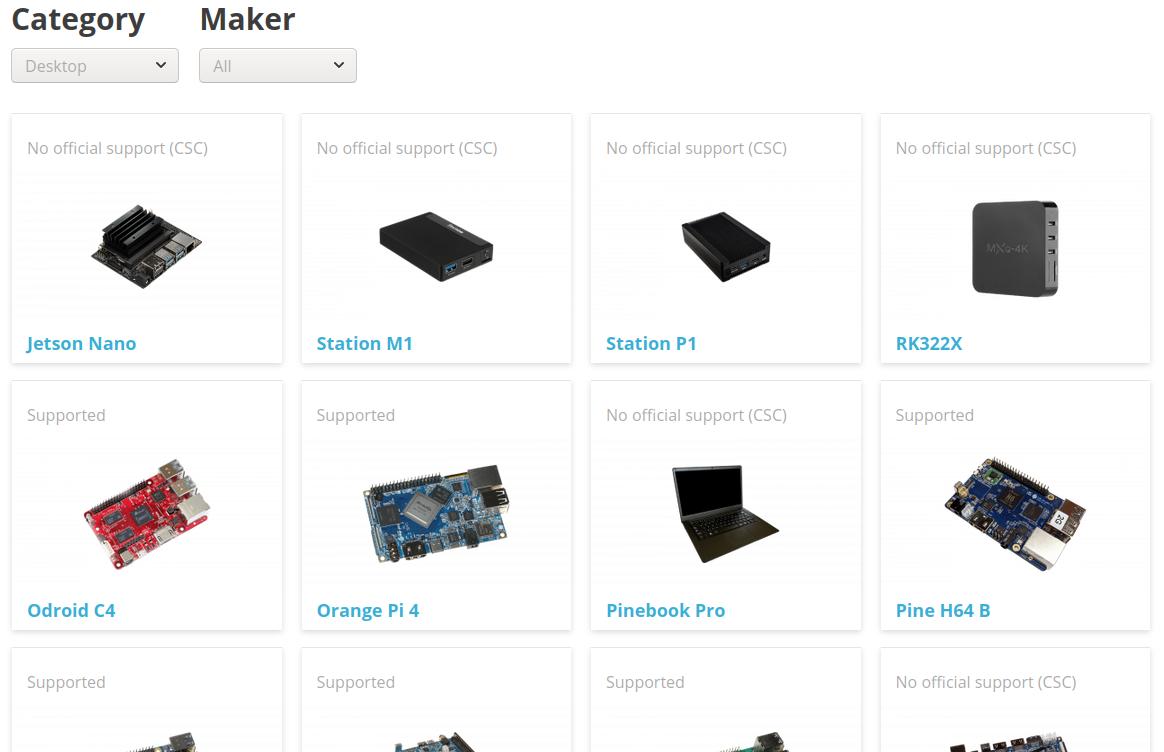Click the Jetson Nano board image
This screenshot has height=752, width=1164.
[146, 246]
